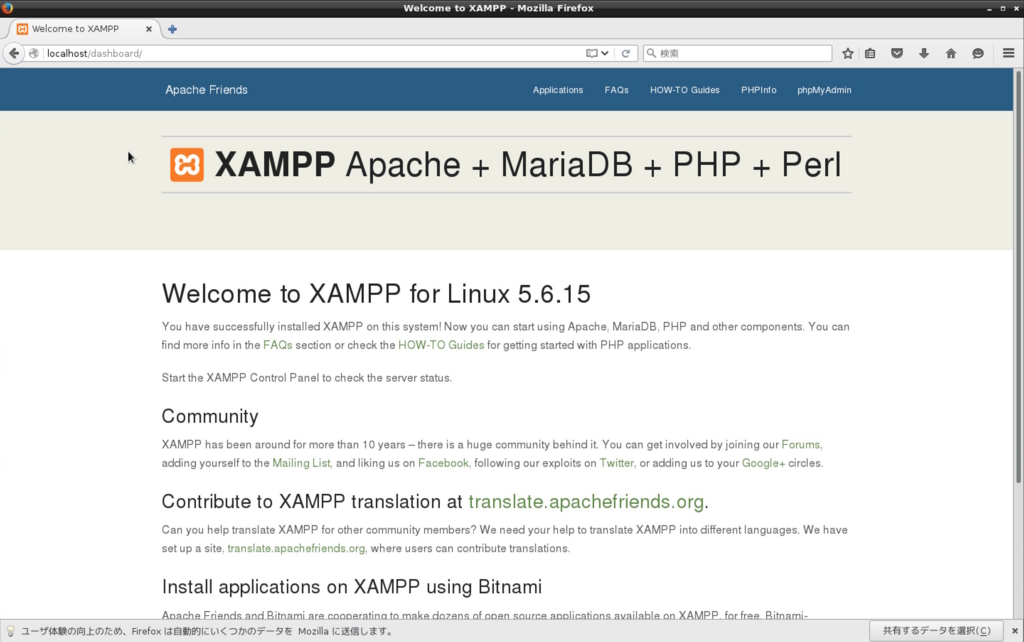
Task: Go back with the arrow button
Action: click(x=14, y=54)
